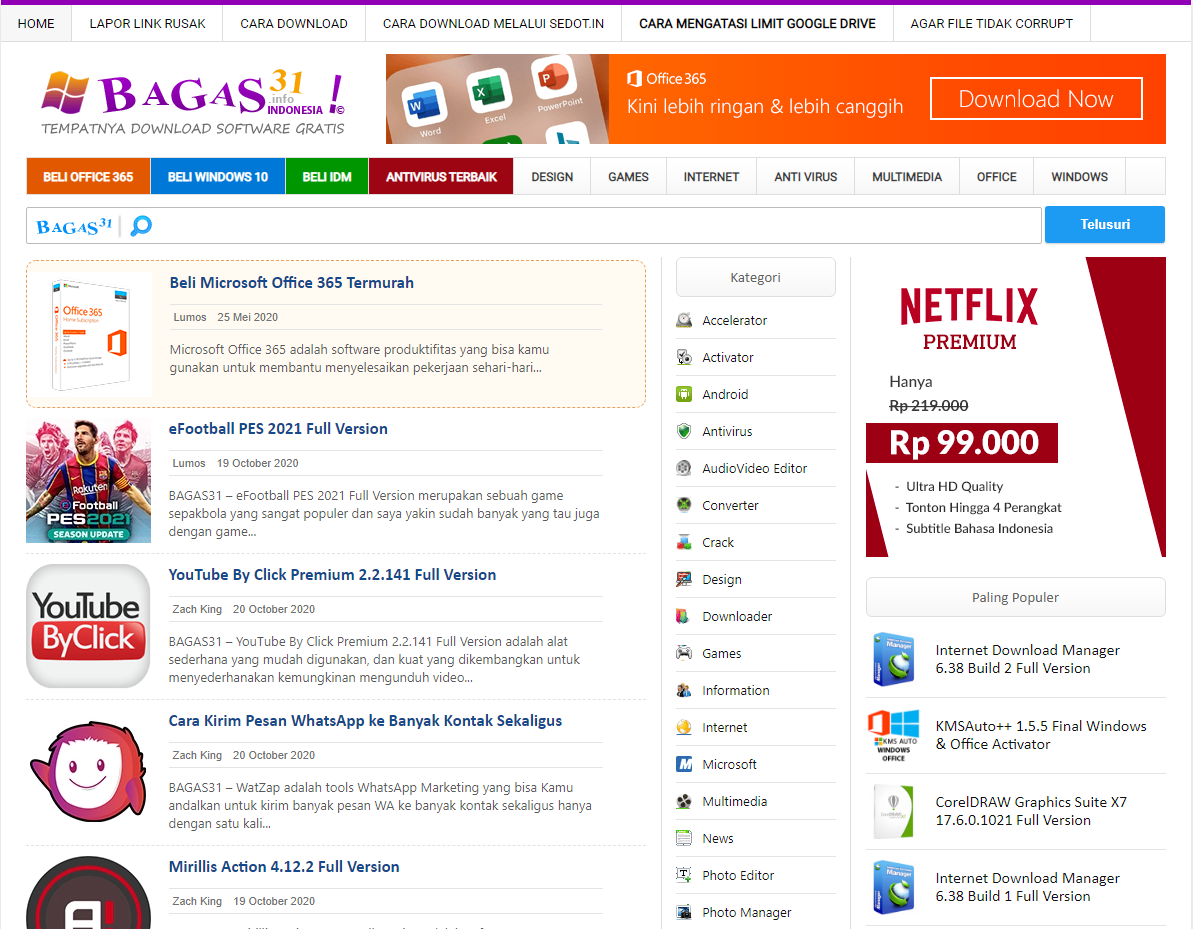
Task: Click the Internet category icon
Action: point(684,727)
